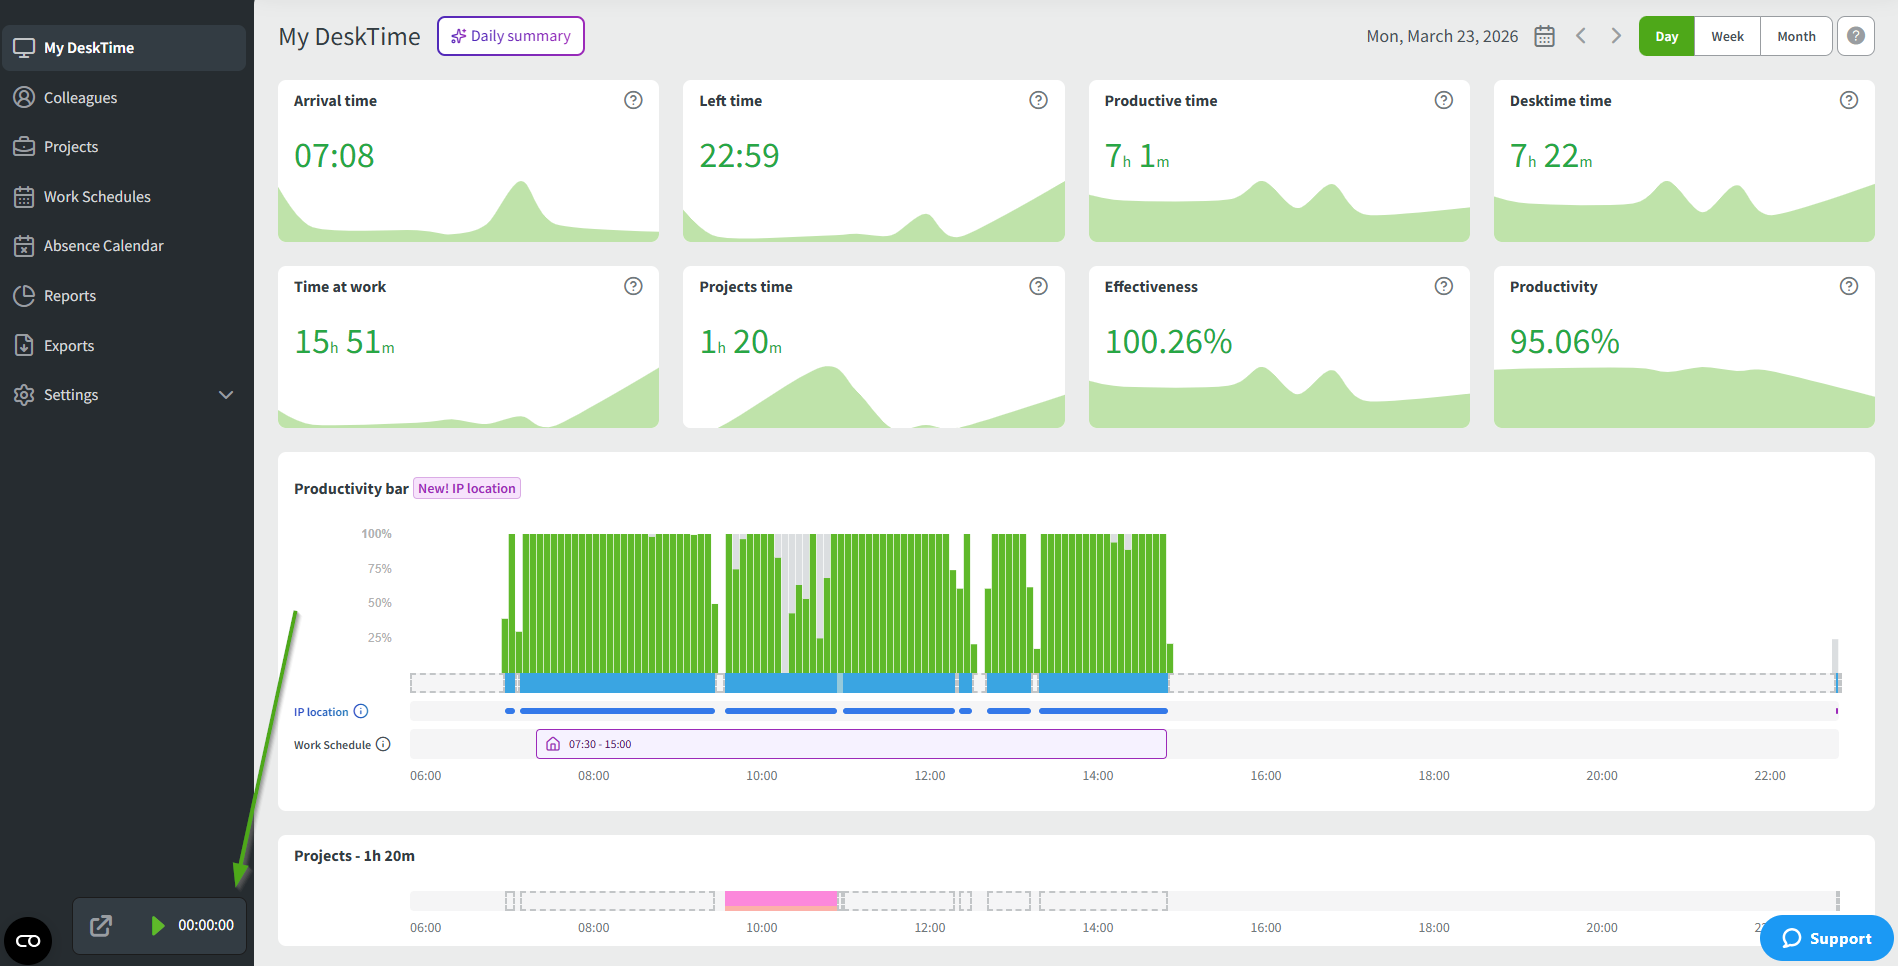The height and width of the screenshot is (966, 1898).
Task: Open the Support chat button
Action: tap(1826, 938)
